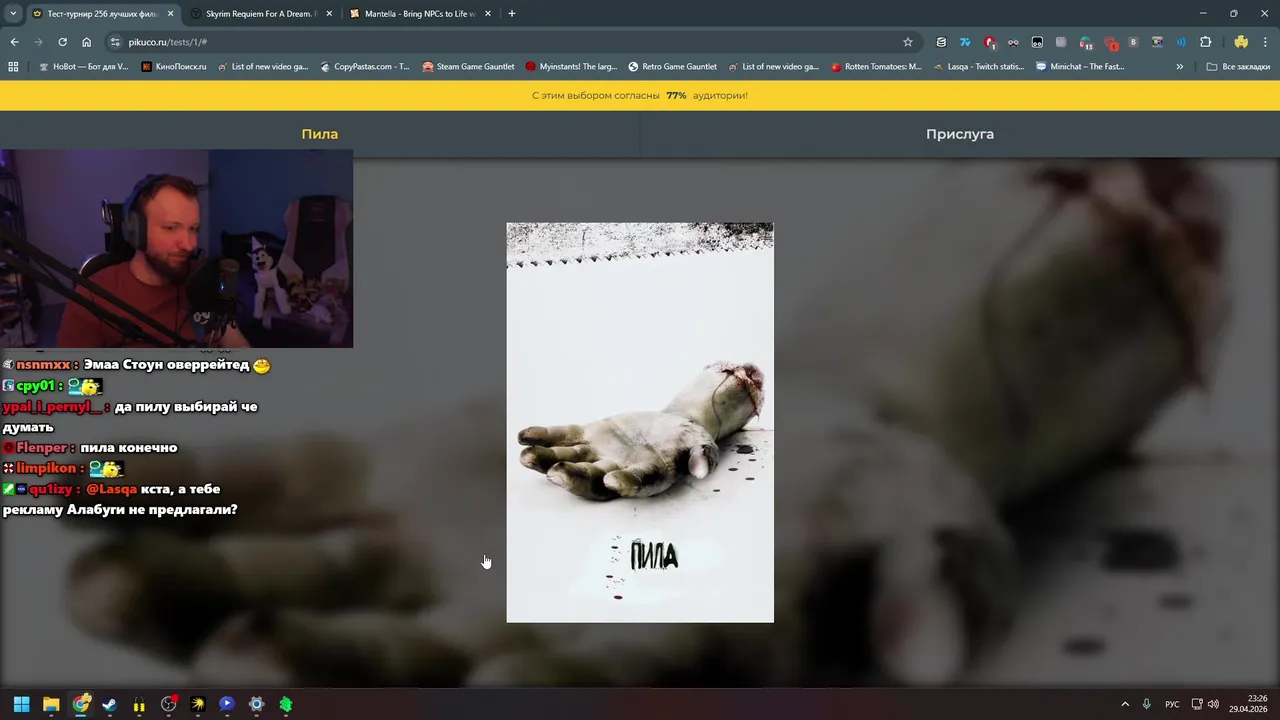Open Steam from the taskbar
1280x720 pixels.
coord(109,704)
